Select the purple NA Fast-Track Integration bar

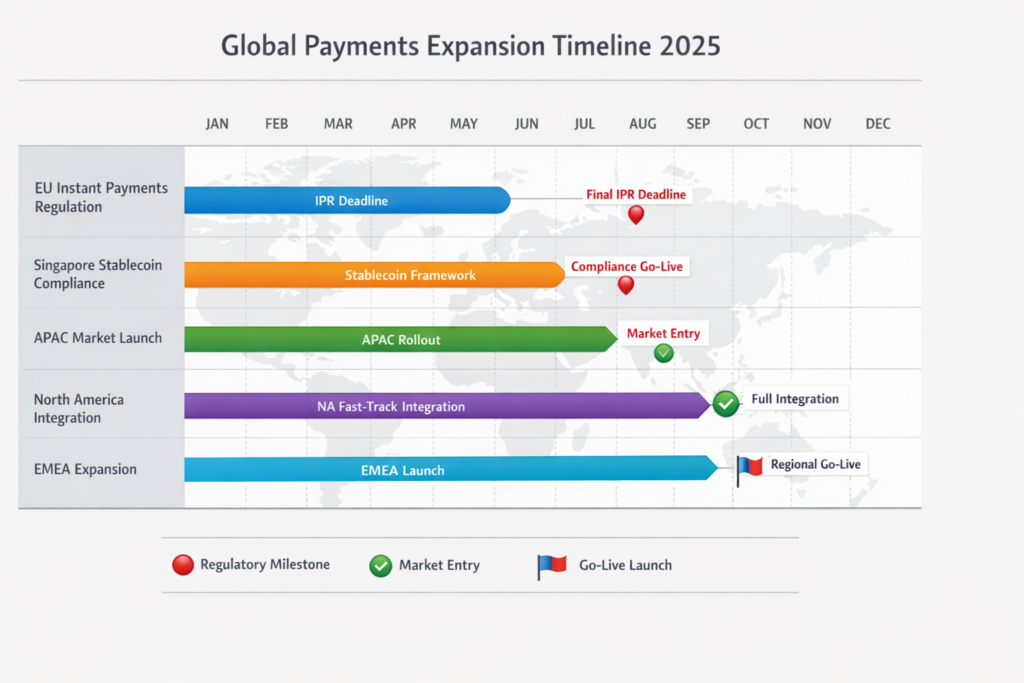point(446,406)
